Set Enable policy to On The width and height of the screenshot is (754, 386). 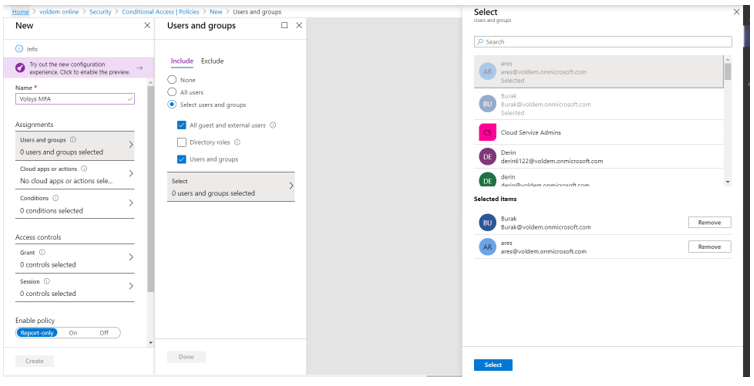(x=73, y=333)
